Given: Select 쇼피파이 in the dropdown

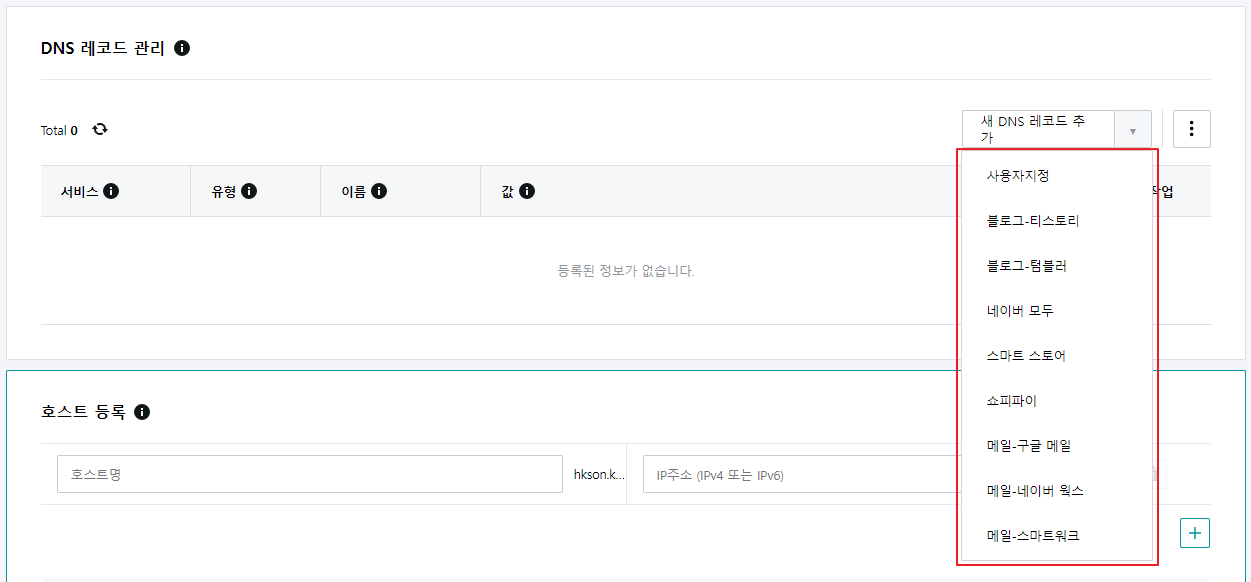Looking at the screenshot, I should pos(1012,401).
